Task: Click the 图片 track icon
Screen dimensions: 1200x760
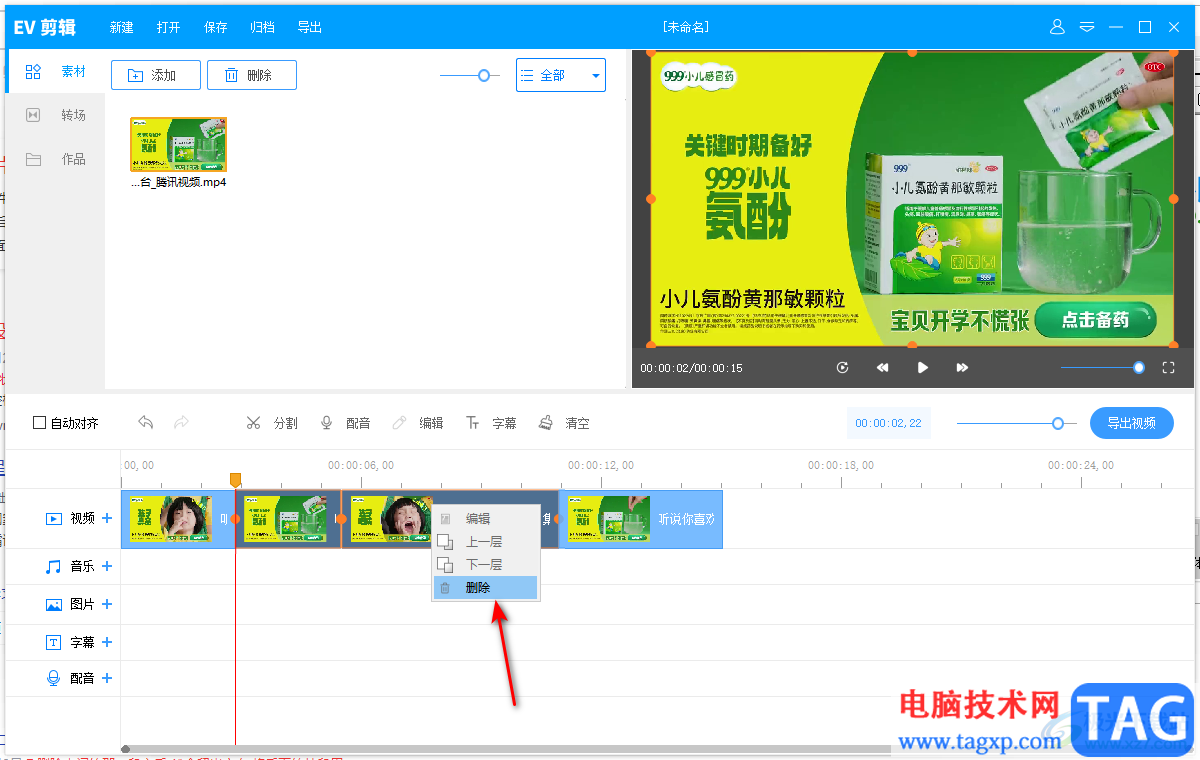Action: pyautogui.click(x=54, y=604)
